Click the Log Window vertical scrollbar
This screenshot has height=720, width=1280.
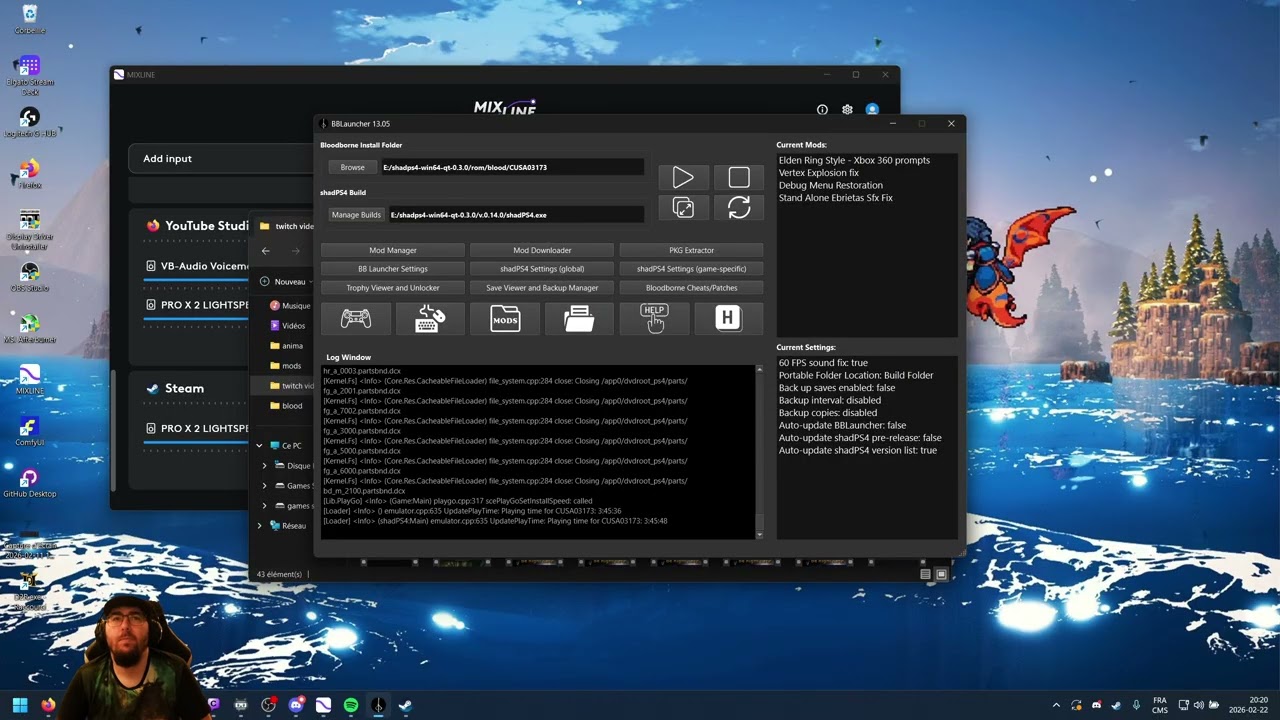point(759,452)
